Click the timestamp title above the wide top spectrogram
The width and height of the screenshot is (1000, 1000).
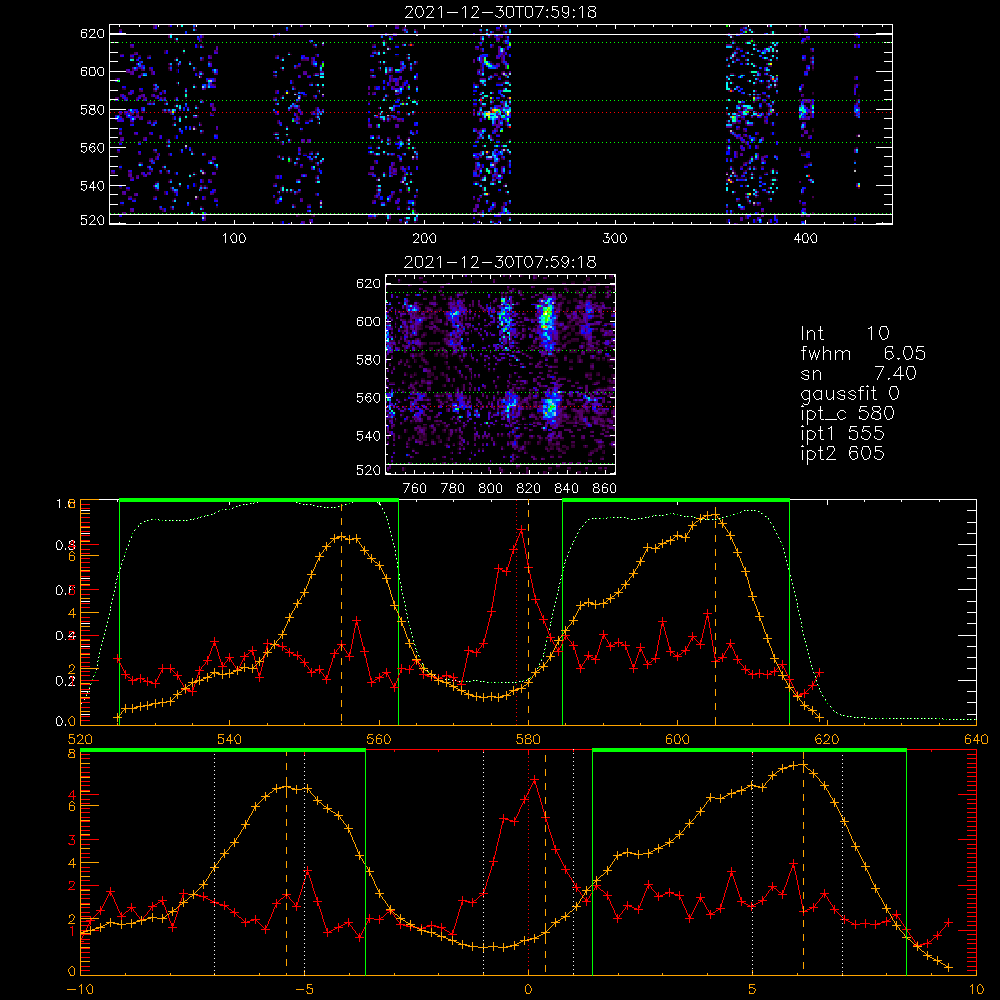[x=501, y=12]
